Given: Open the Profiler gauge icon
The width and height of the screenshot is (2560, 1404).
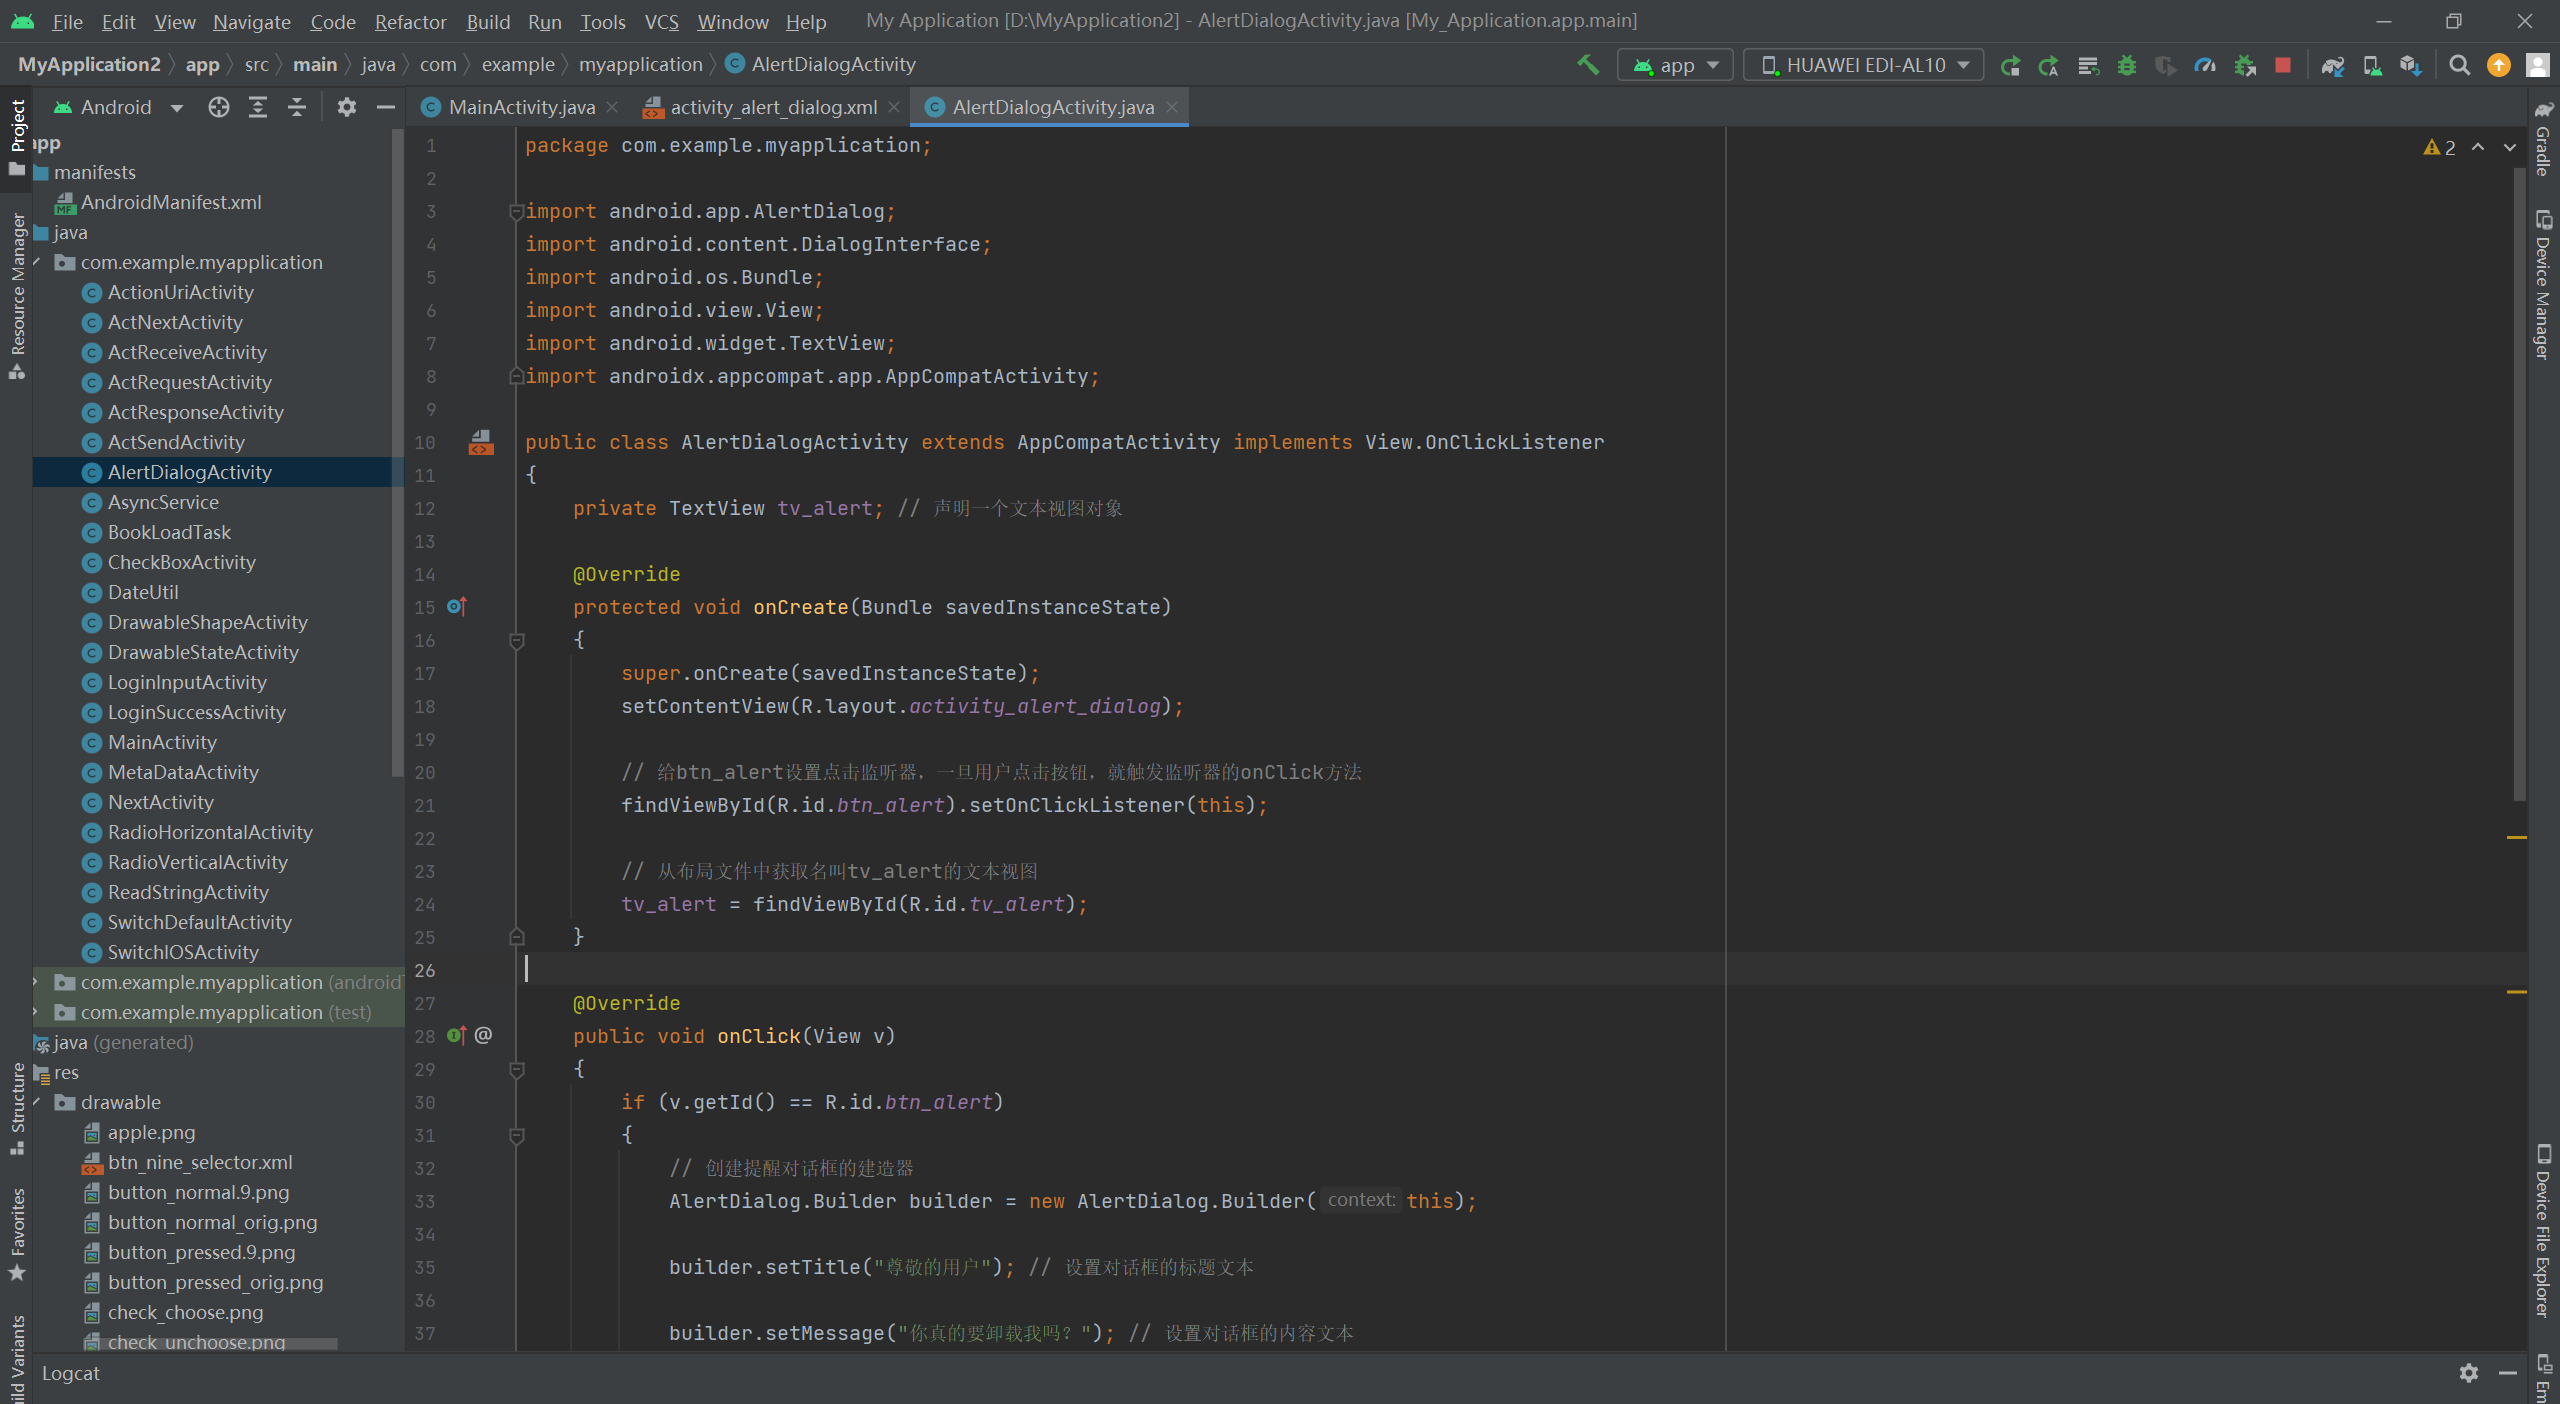Looking at the screenshot, I should pos(2205,65).
